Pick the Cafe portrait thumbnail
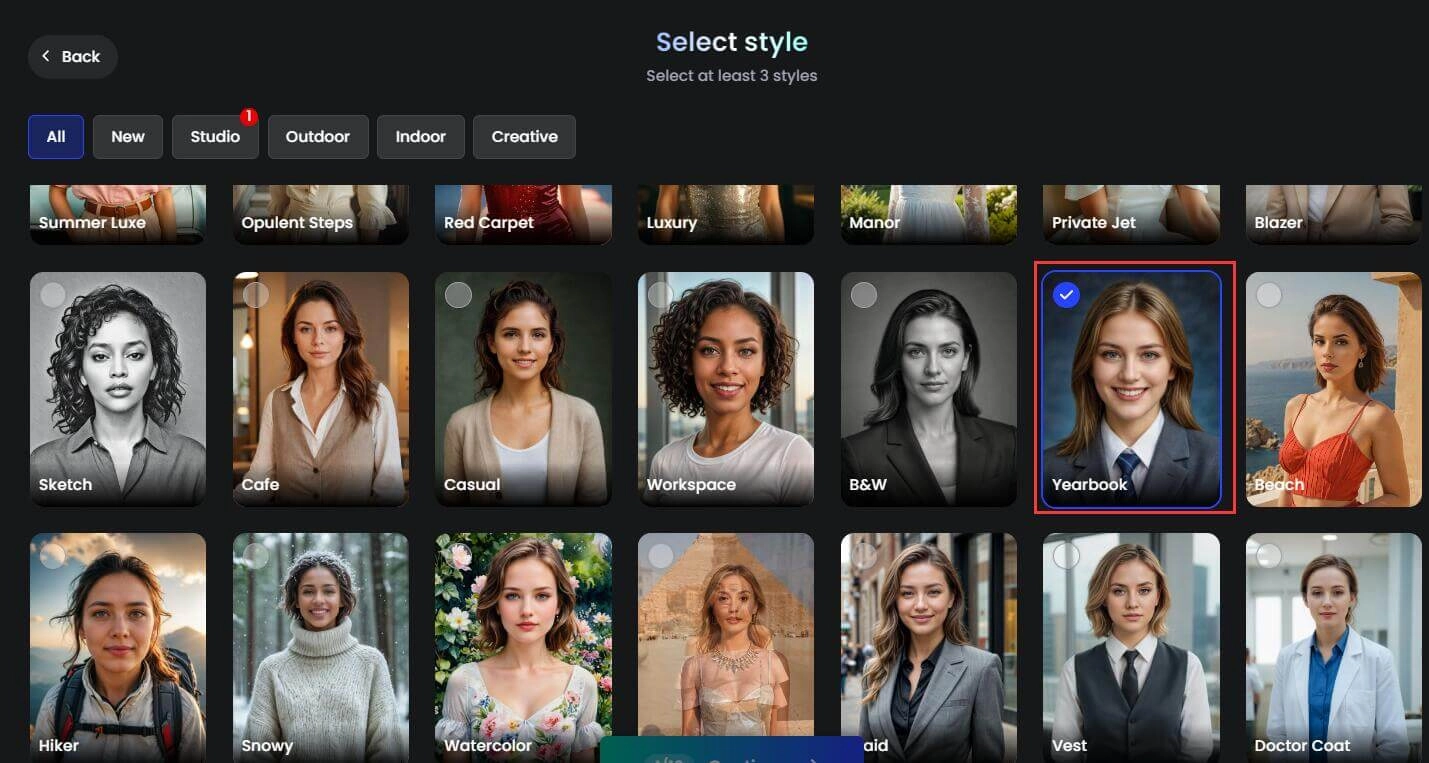 [x=321, y=390]
